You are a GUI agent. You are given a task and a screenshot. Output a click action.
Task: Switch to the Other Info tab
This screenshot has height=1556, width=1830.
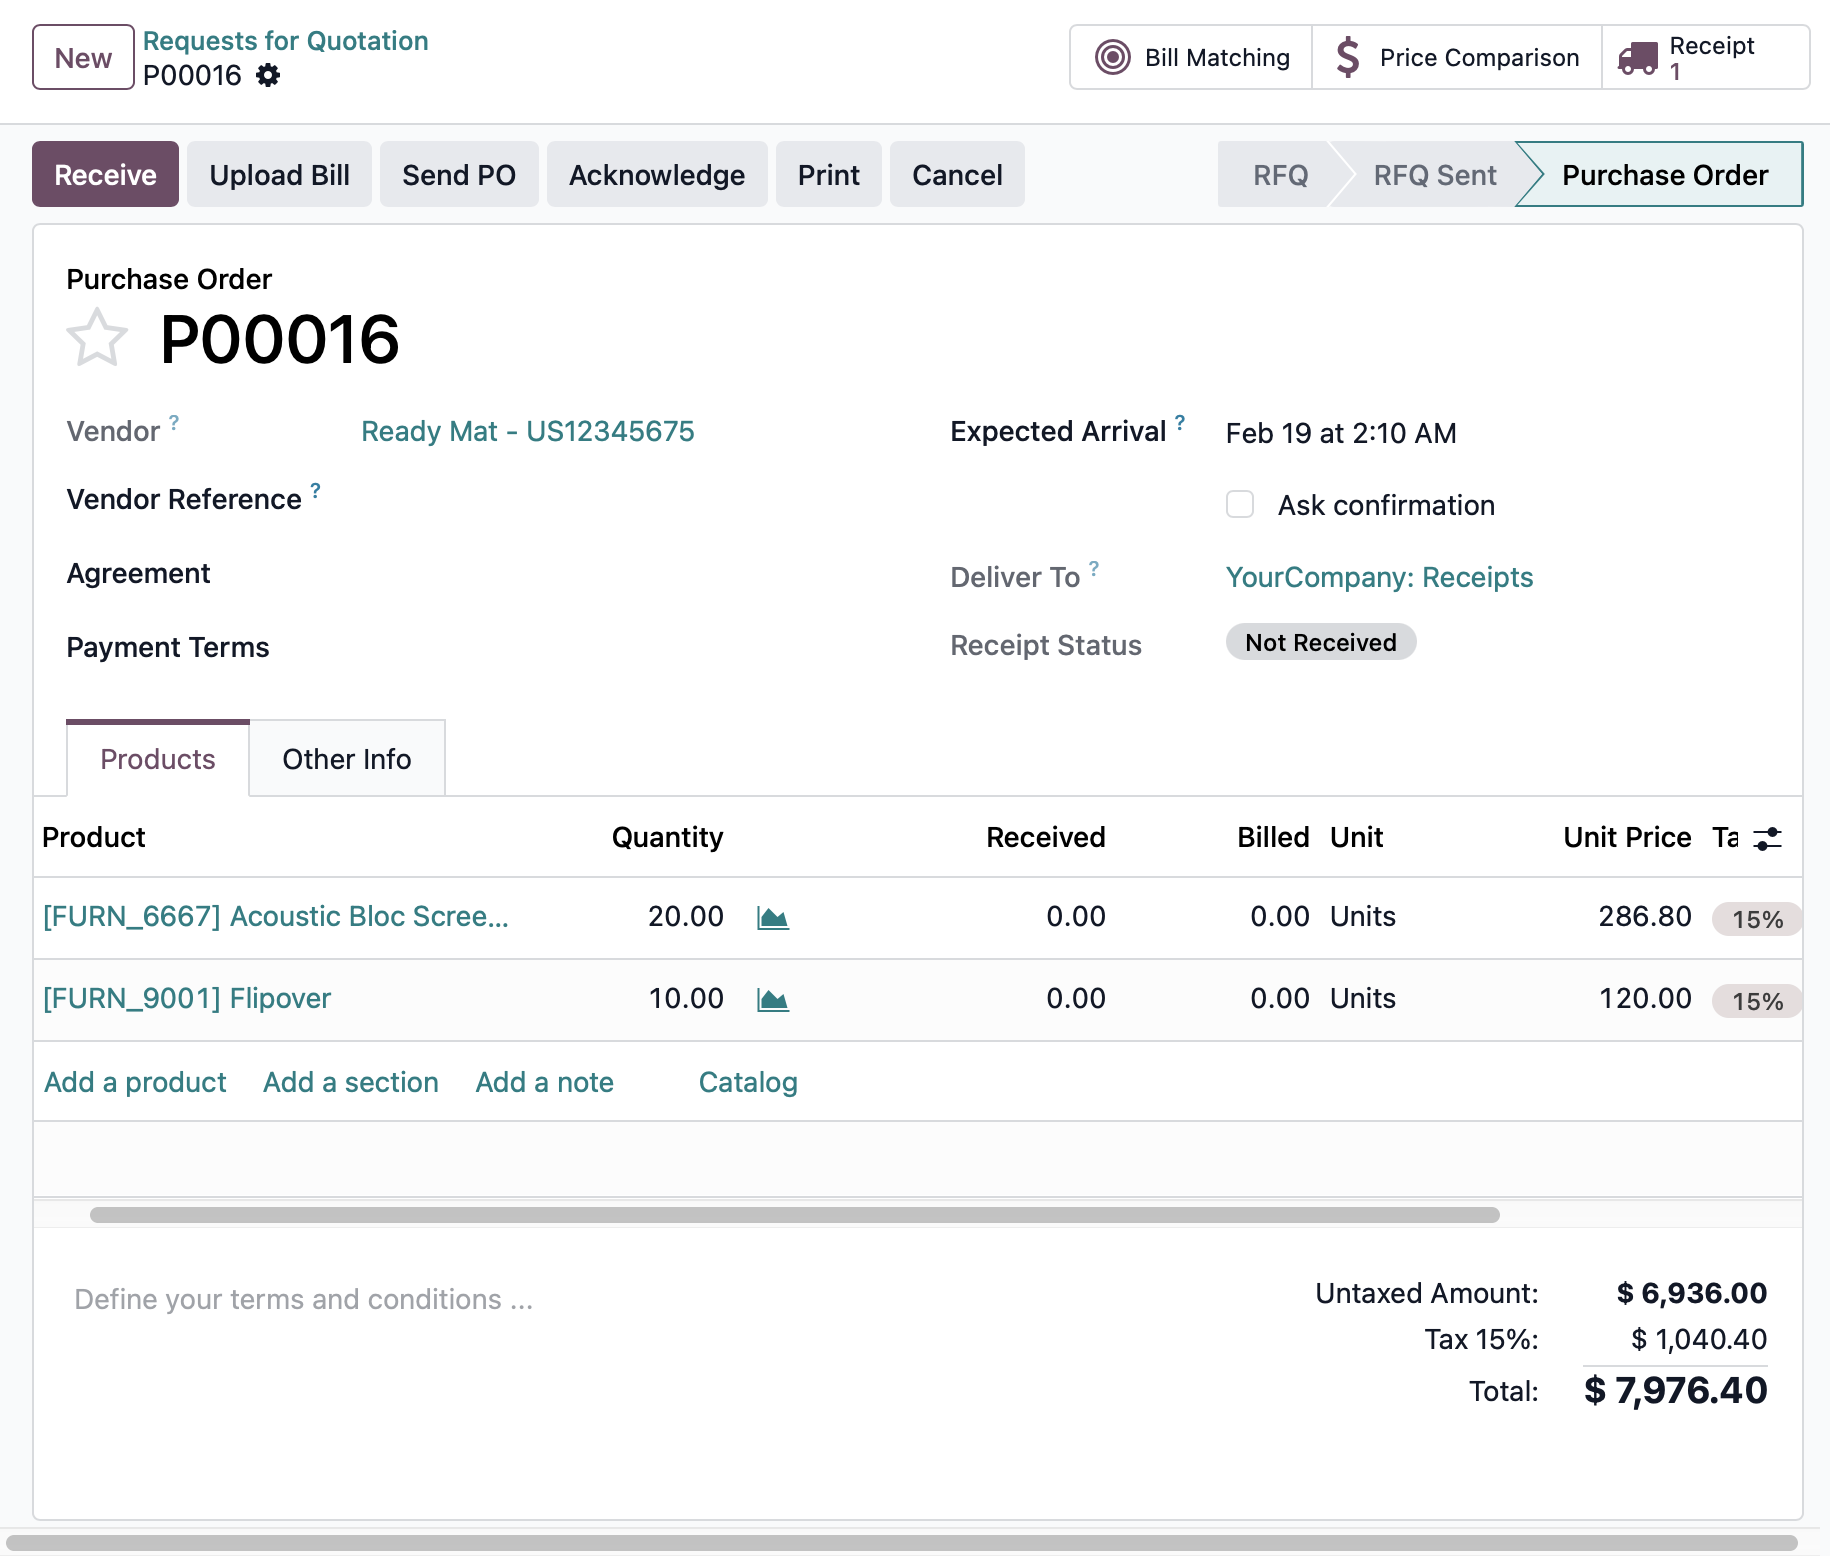coord(346,759)
